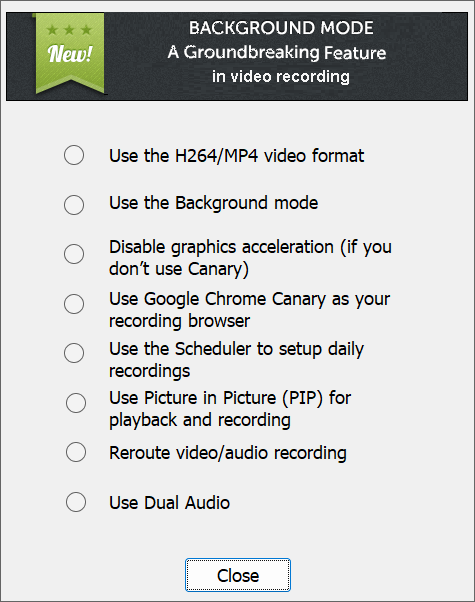Image resolution: width=475 pixels, height=602 pixels.
Task: Click the green New! ribbon badge
Action: [x=70, y=53]
